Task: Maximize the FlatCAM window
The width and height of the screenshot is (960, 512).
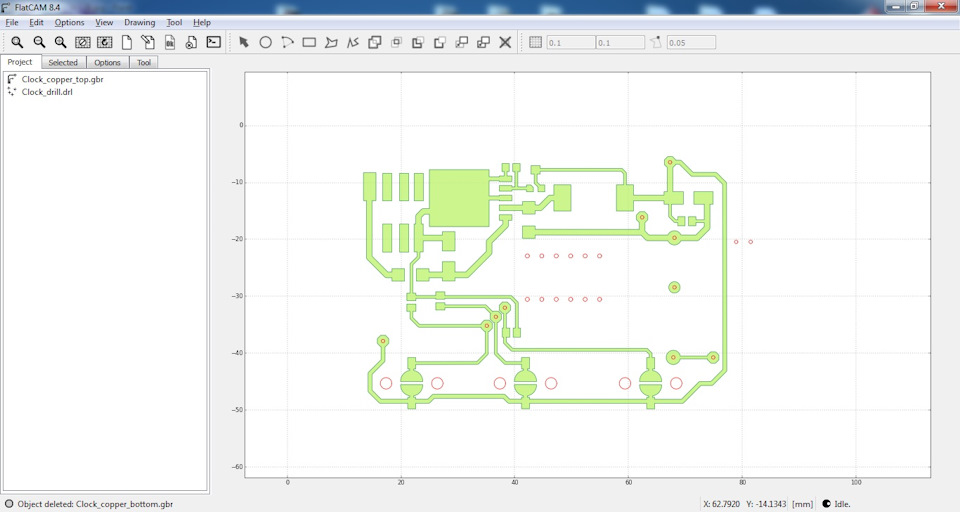Action: (x=914, y=6)
